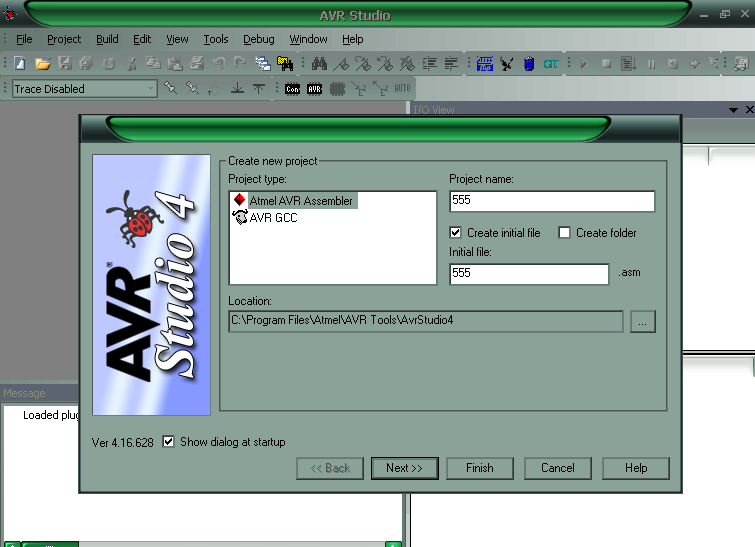Click the upload arrow trace toolbar icon
The height and width of the screenshot is (547, 755).
coord(259,88)
